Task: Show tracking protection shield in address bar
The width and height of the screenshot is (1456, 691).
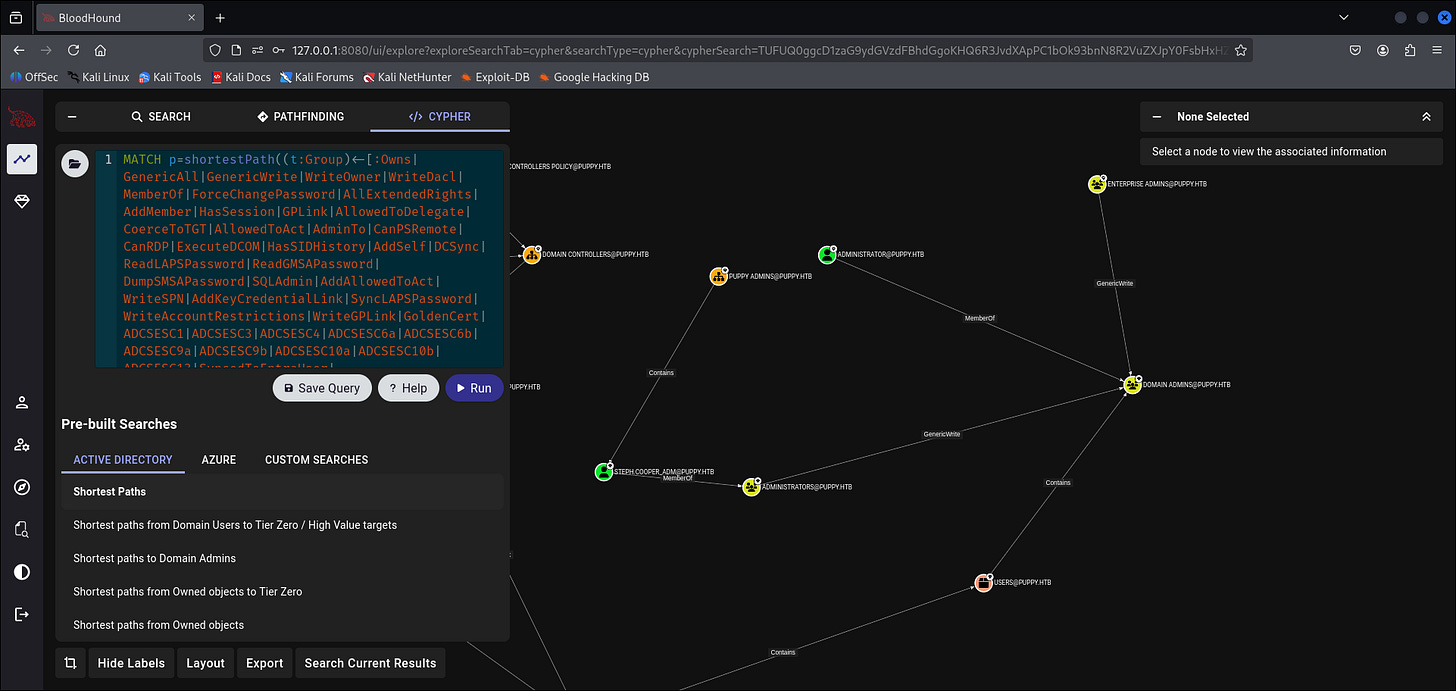Action: [x=215, y=50]
